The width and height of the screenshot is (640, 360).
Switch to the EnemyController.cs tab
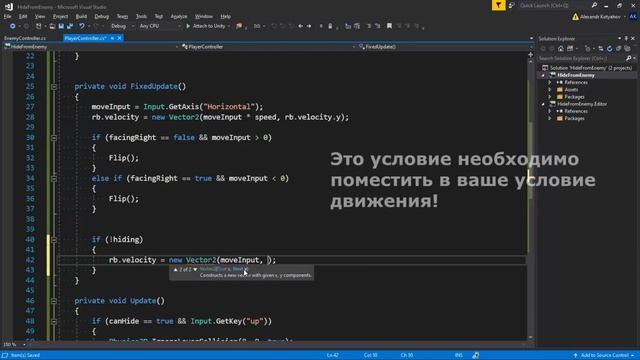click(25, 38)
